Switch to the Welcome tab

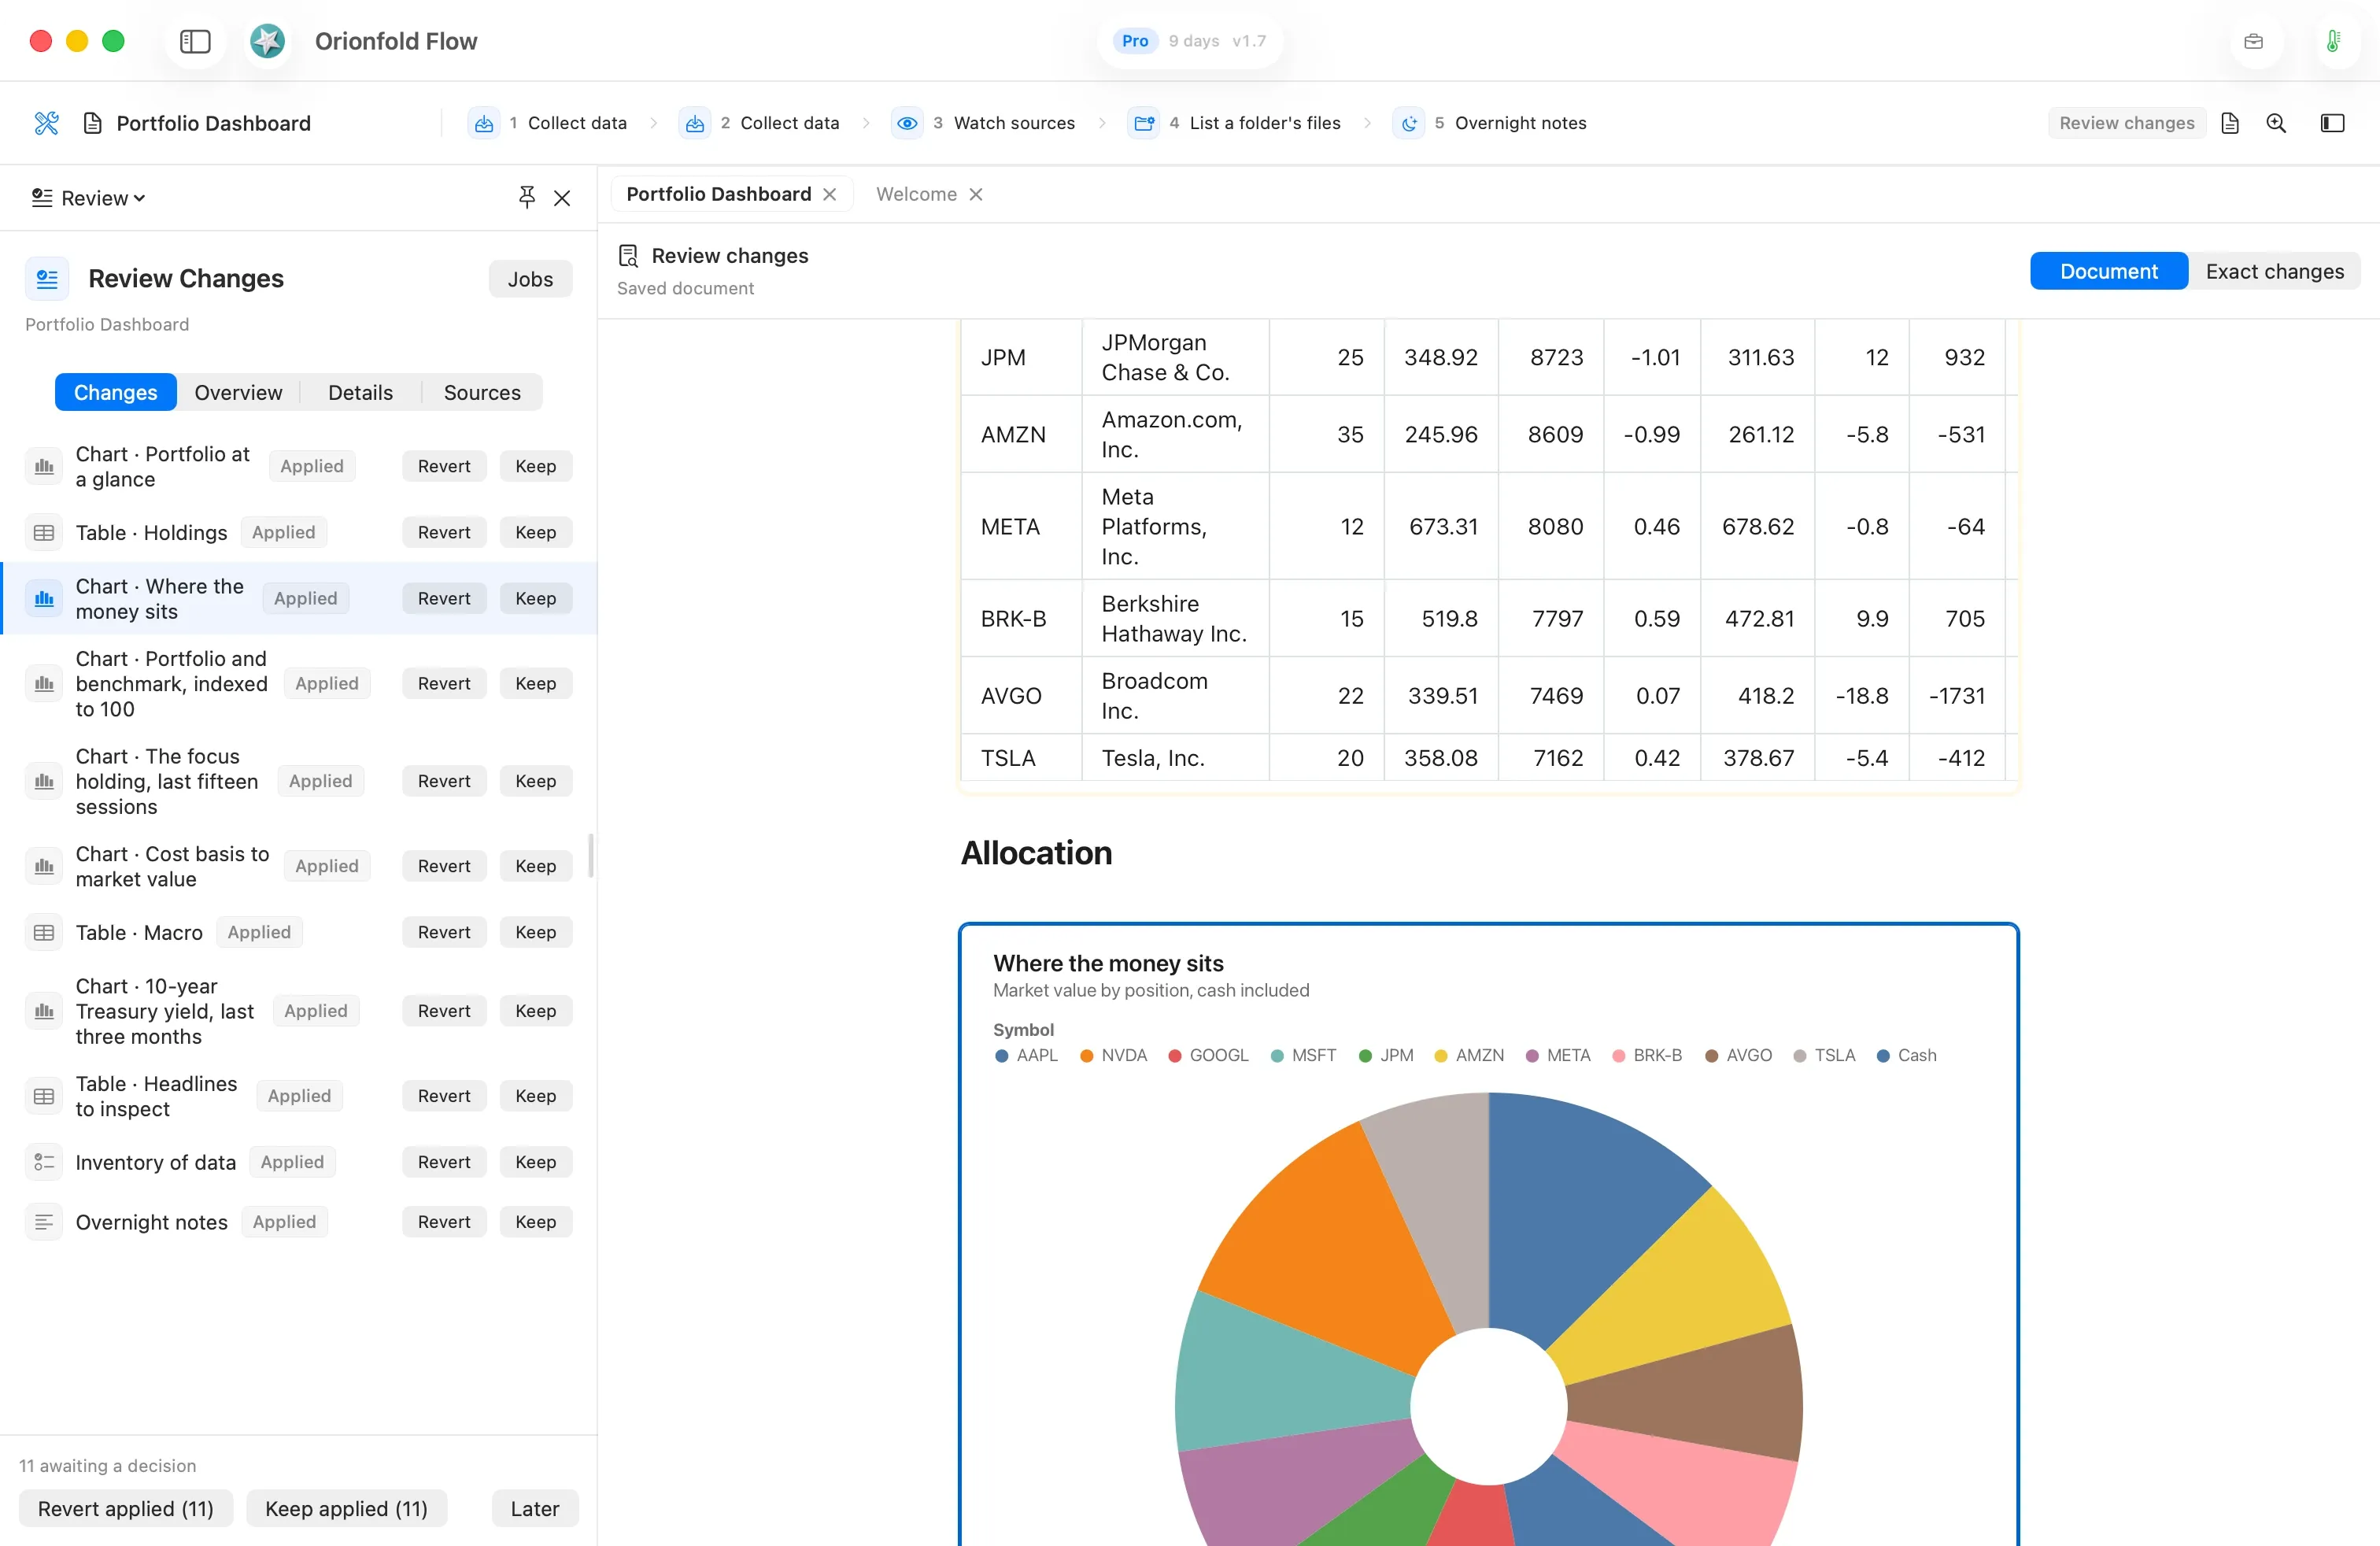click(916, 194)
